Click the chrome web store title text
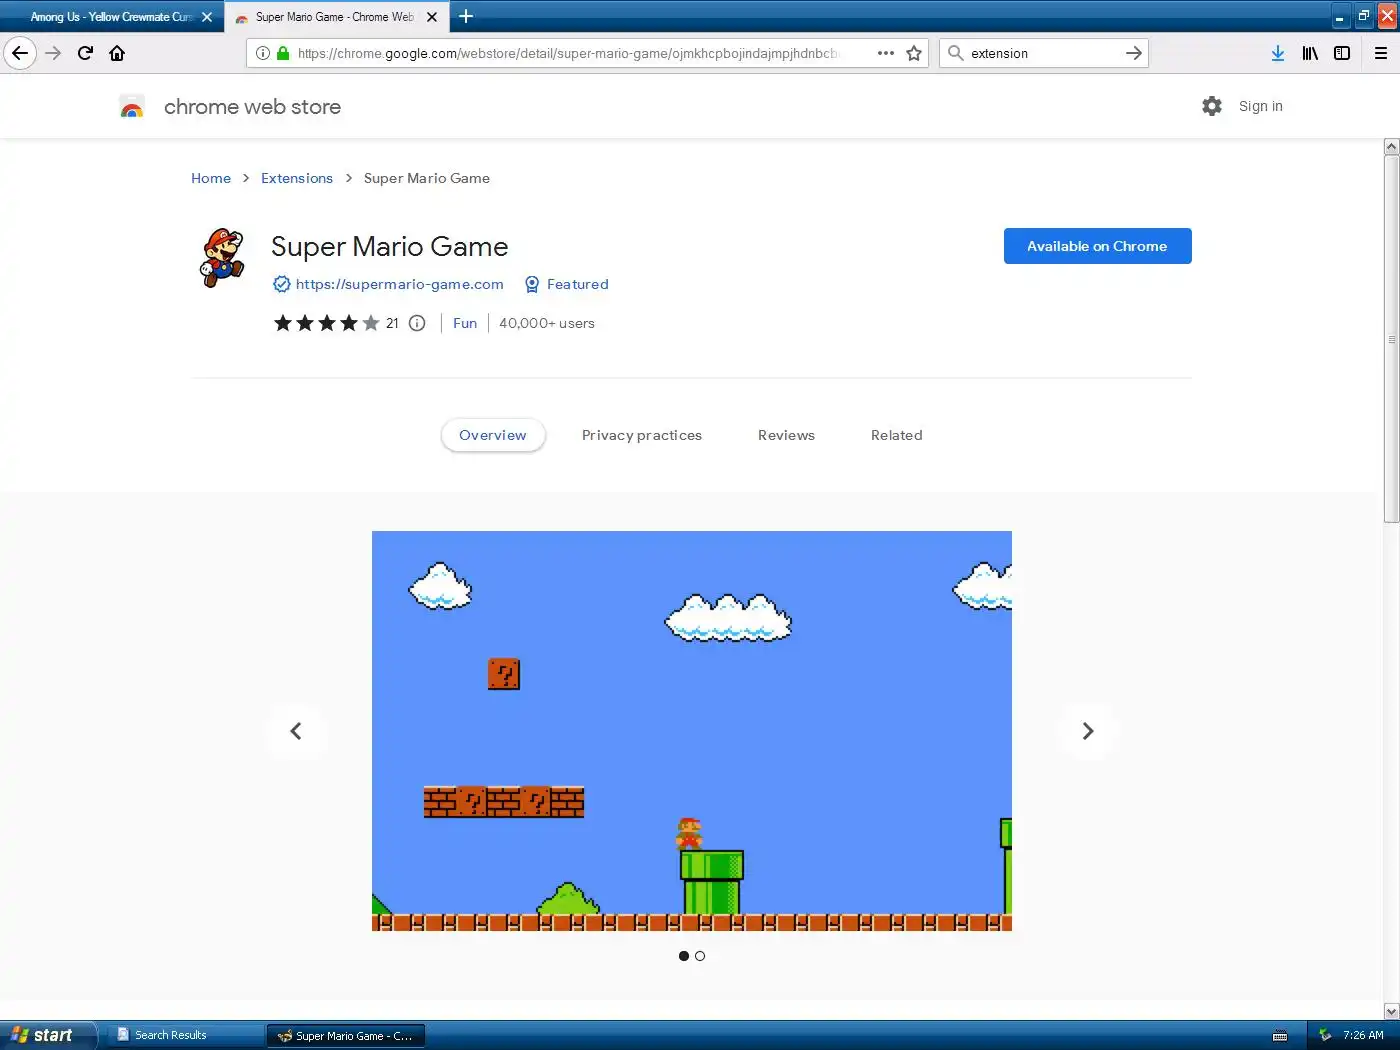 pyautogui.click(x=252, y=107)
